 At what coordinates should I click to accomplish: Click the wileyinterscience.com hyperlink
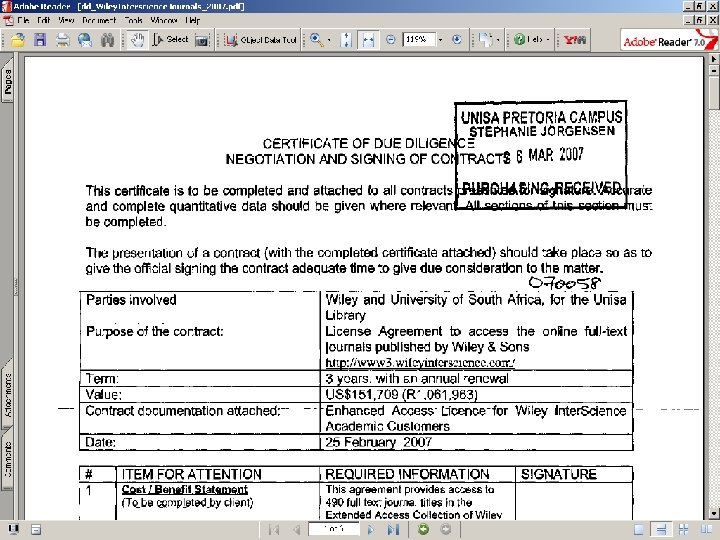[x=420, y=363]
